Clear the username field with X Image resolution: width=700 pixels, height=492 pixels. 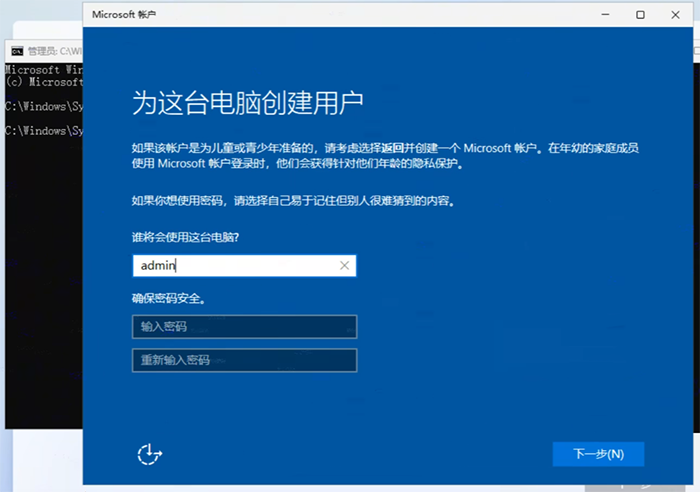[344, 266]
